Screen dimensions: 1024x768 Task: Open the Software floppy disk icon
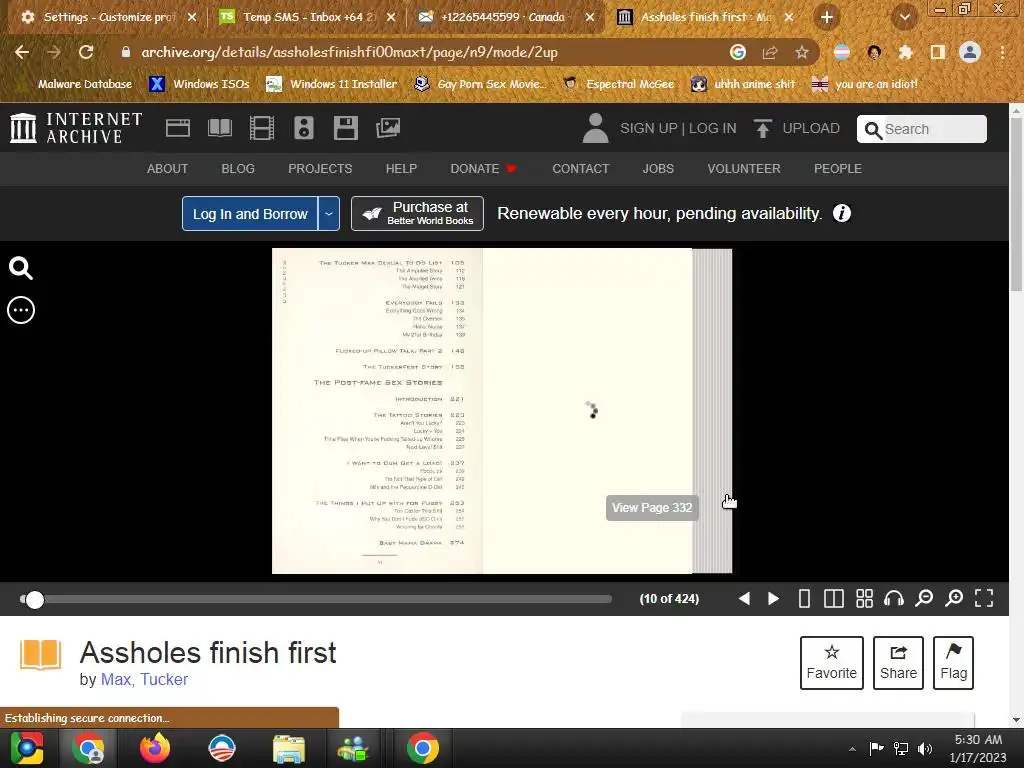pyautogui.click(x=345, y=128)
